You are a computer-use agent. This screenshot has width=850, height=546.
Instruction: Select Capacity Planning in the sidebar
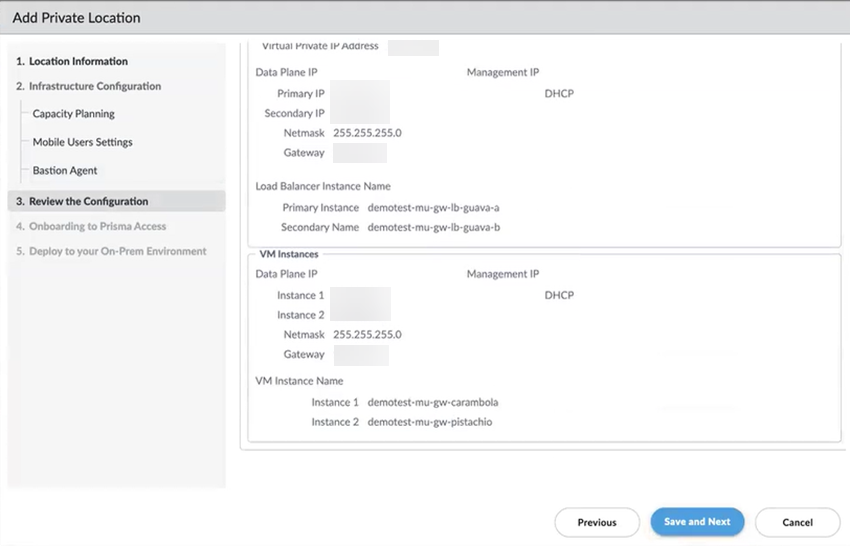[73, 114]
